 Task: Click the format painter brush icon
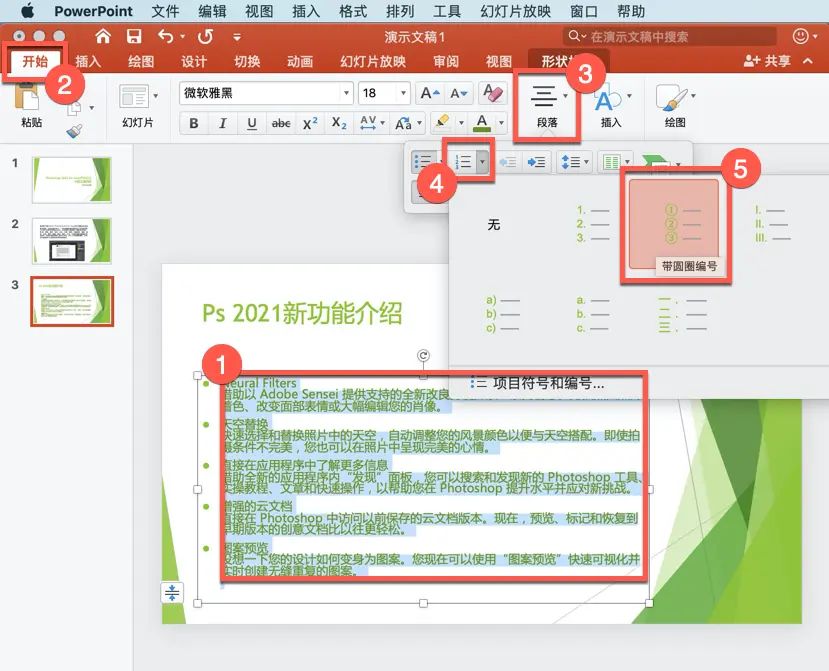(x=75, y=131)
